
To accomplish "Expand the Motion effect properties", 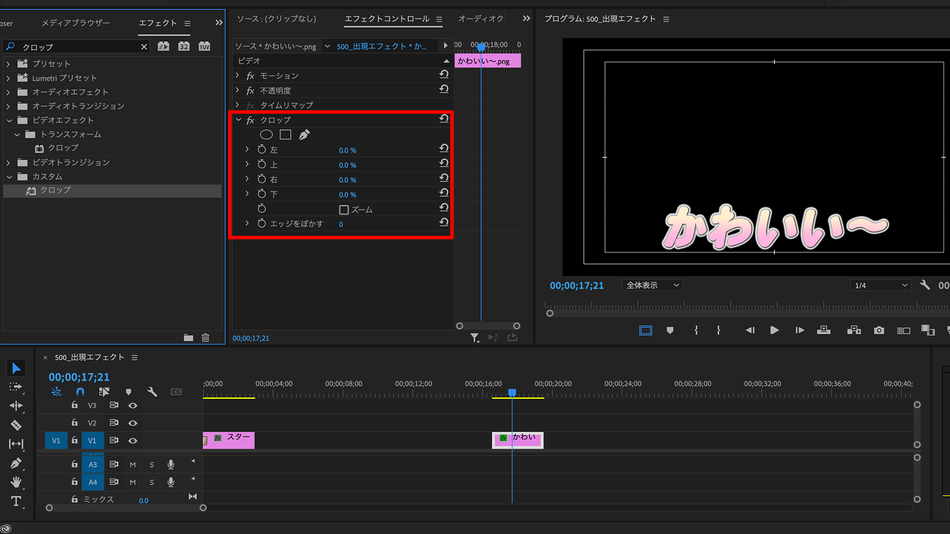I will 238,75.
